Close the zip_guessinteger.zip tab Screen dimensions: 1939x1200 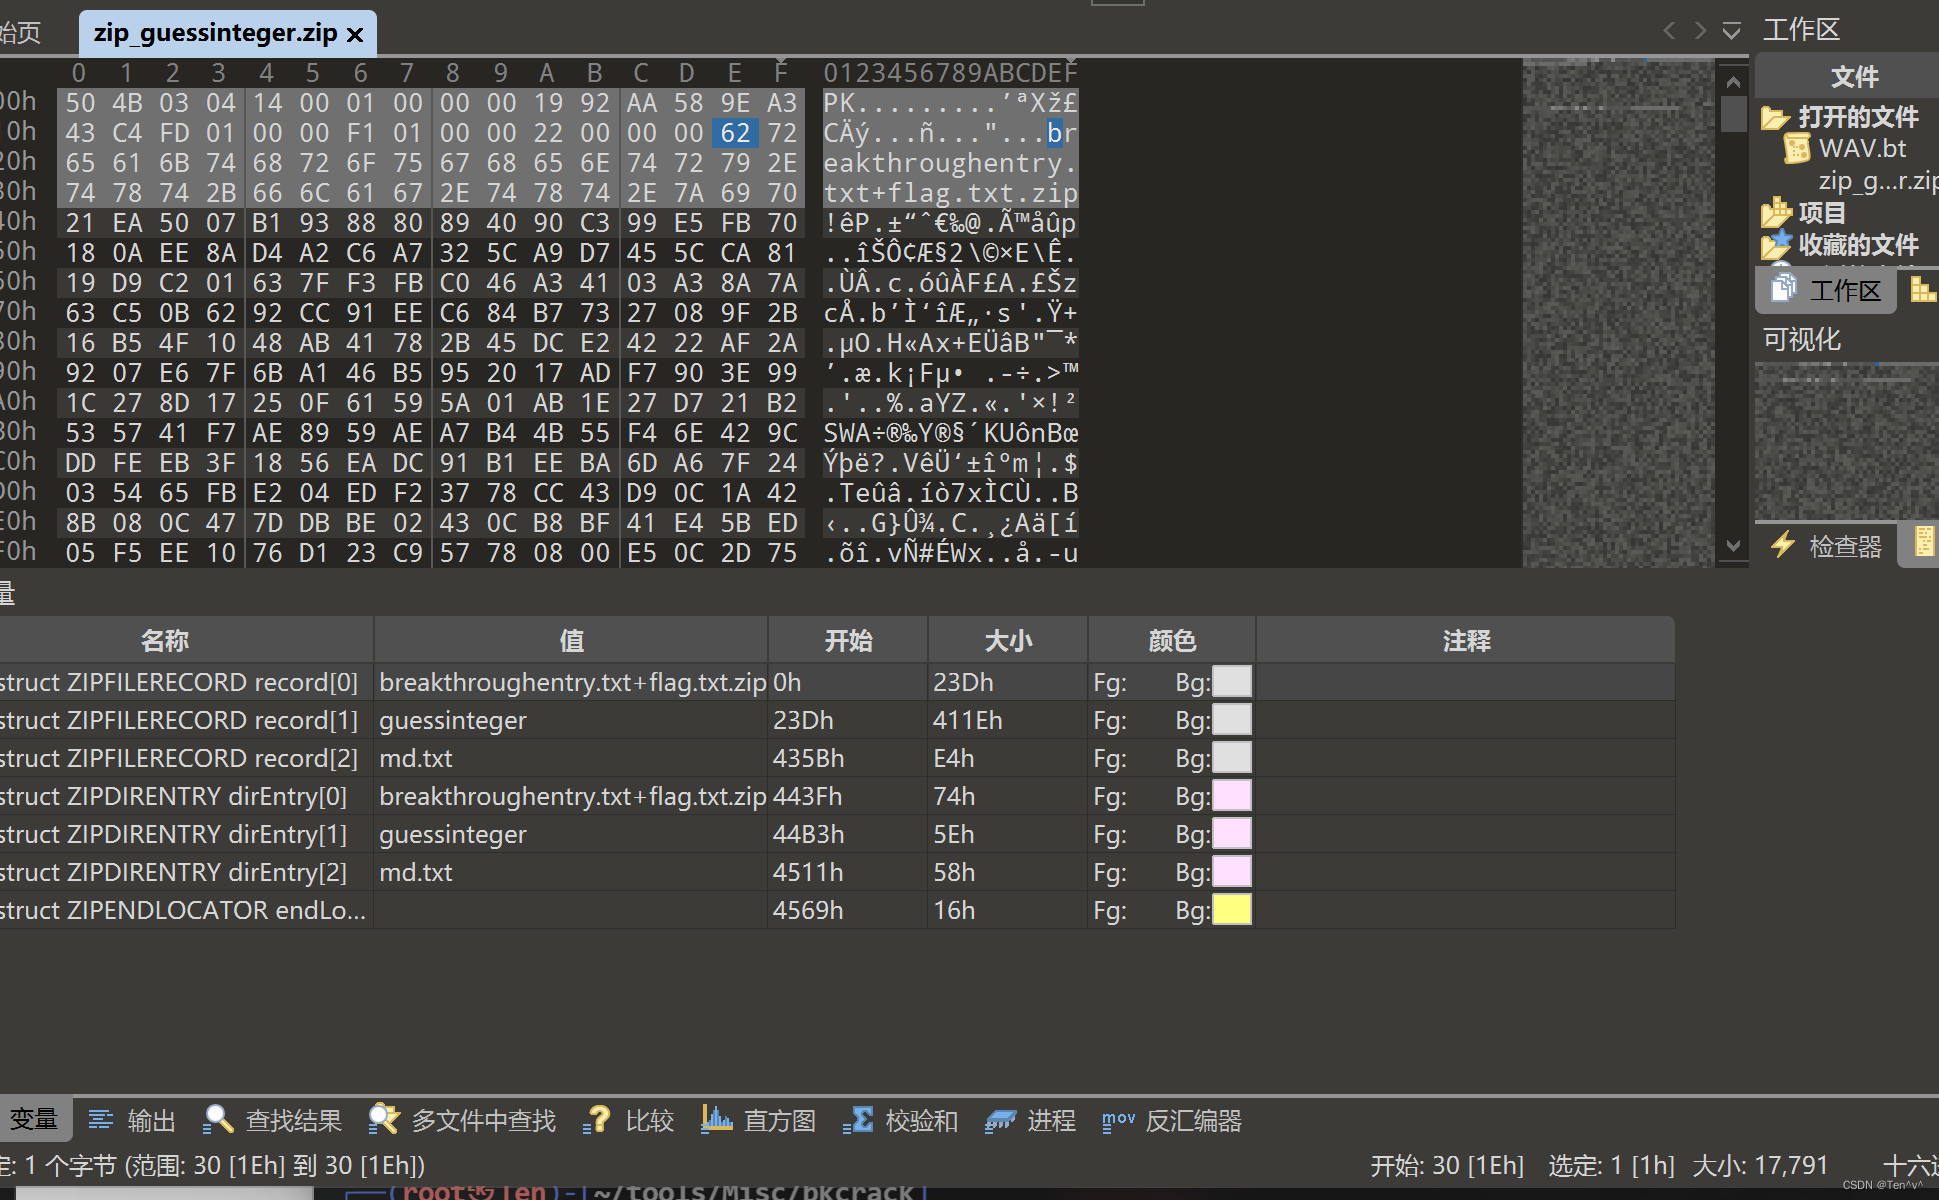coord(355,35)
